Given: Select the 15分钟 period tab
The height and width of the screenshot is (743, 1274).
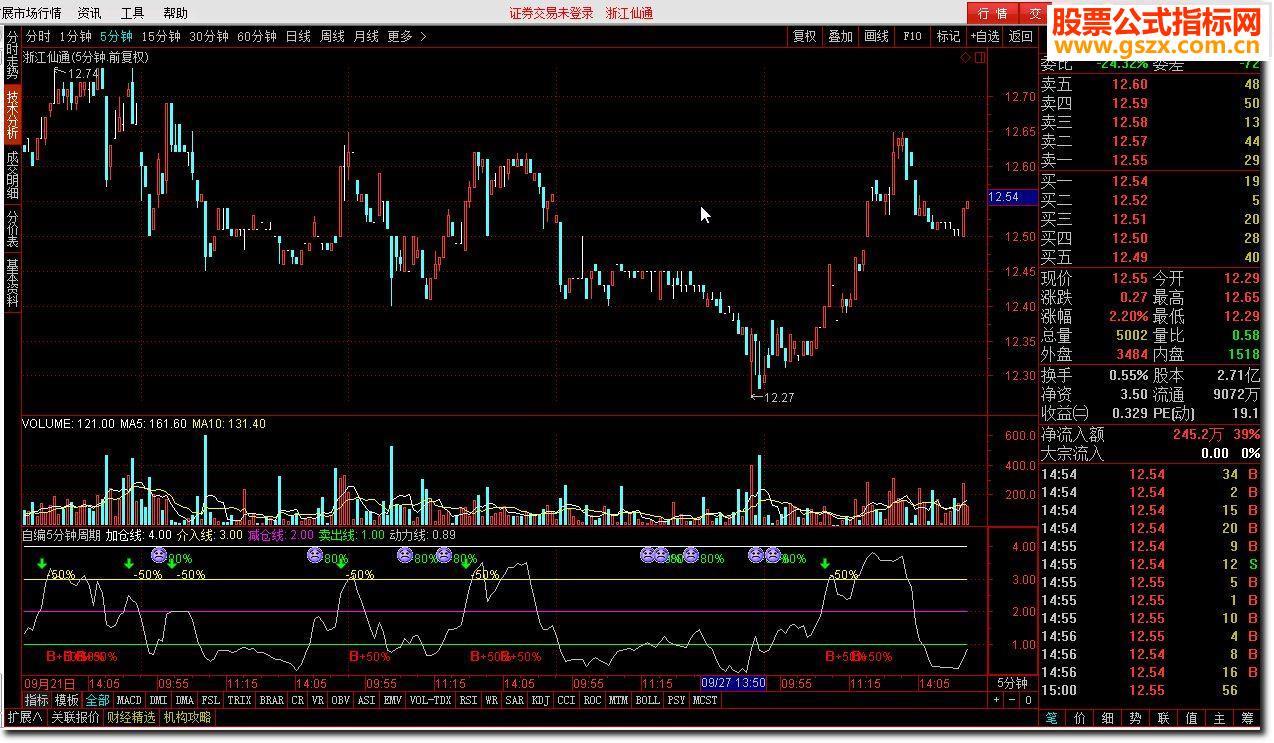Looking at the screenshot, I should tap(160, 36).
